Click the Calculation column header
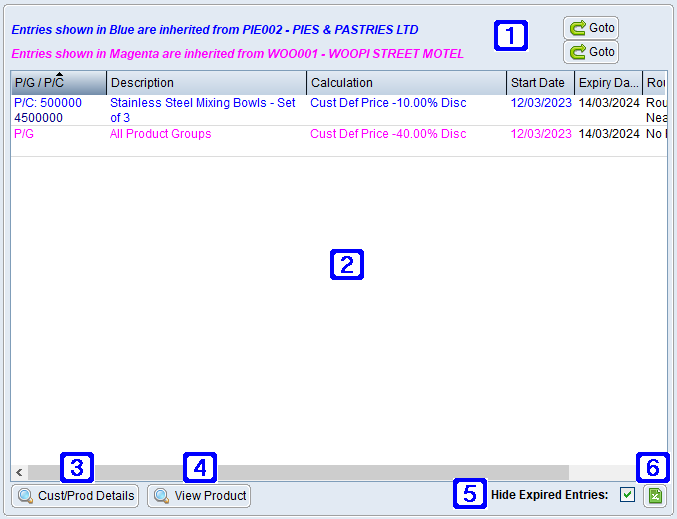This screenshot has height=519, width=677. [406, 82]
